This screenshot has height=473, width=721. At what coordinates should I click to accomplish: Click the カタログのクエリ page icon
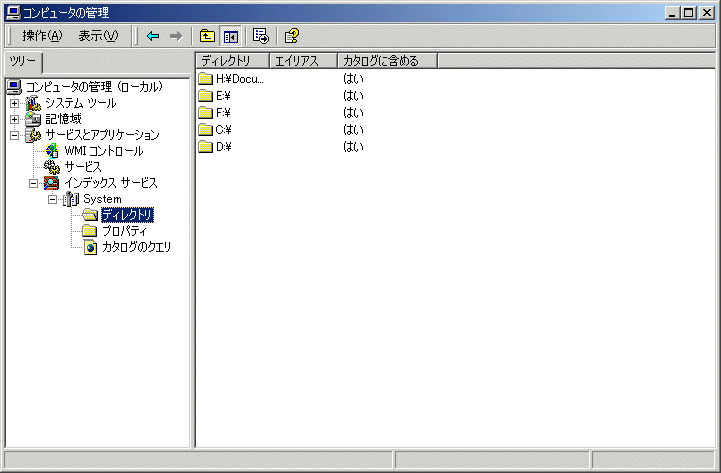[x=90, y=247]
